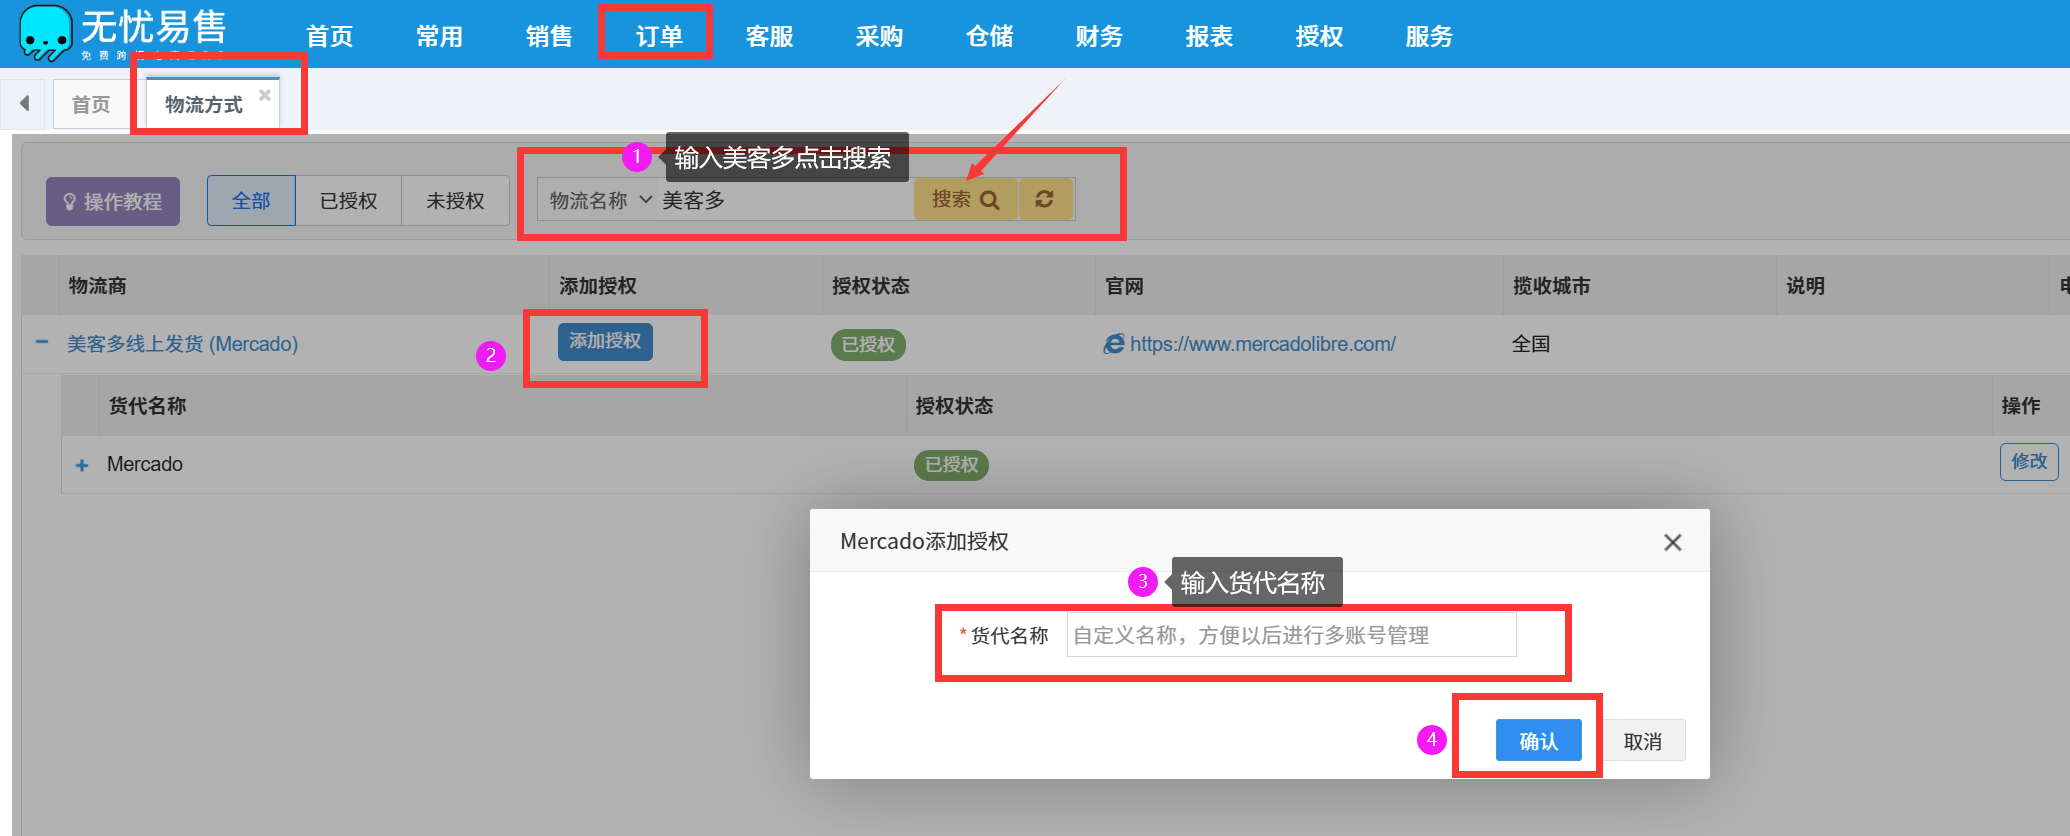Open the 仓储 top menu
Viewport: 2070px width, 836px height.
pyautogui.click(x=989, y=36)
